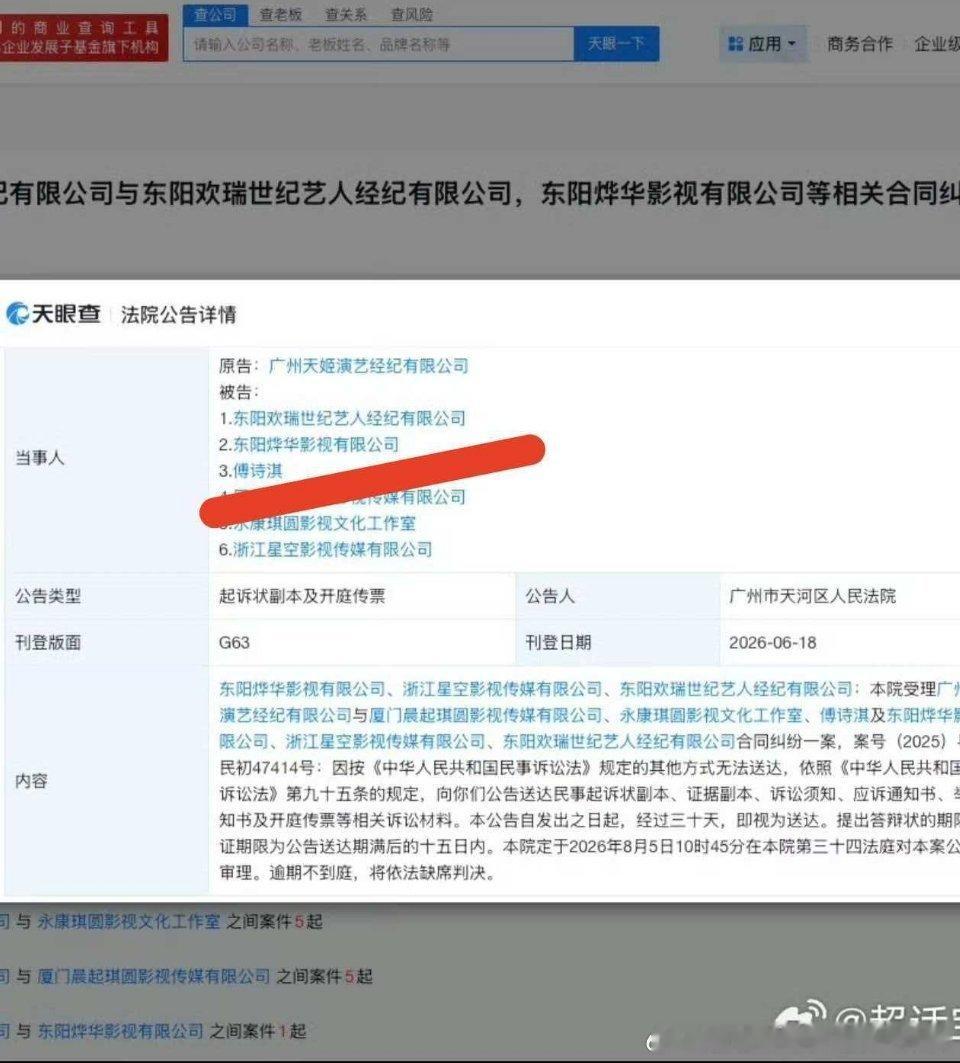Open plaintiff 广州天姬演艺经纪有限公司 link
The width and height of the screenshot is (960, 1063).
point(368,366)
